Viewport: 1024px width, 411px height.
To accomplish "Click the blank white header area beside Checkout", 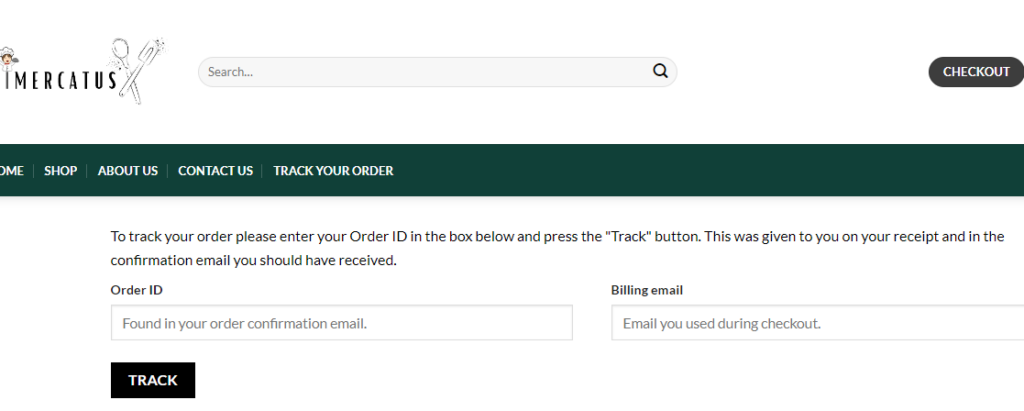I will (800, 72).
